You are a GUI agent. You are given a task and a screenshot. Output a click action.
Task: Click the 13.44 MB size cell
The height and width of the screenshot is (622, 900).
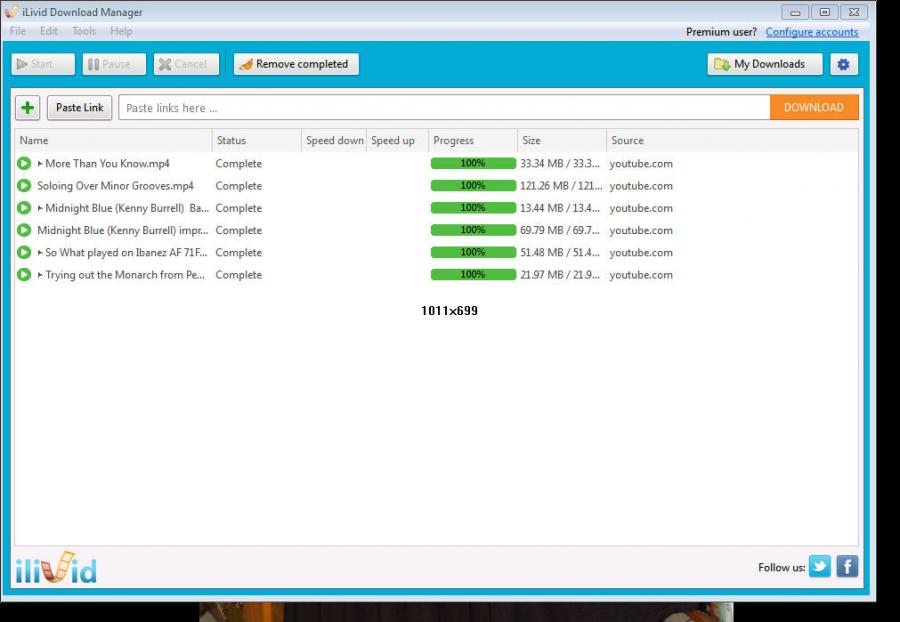coord(560,208)
